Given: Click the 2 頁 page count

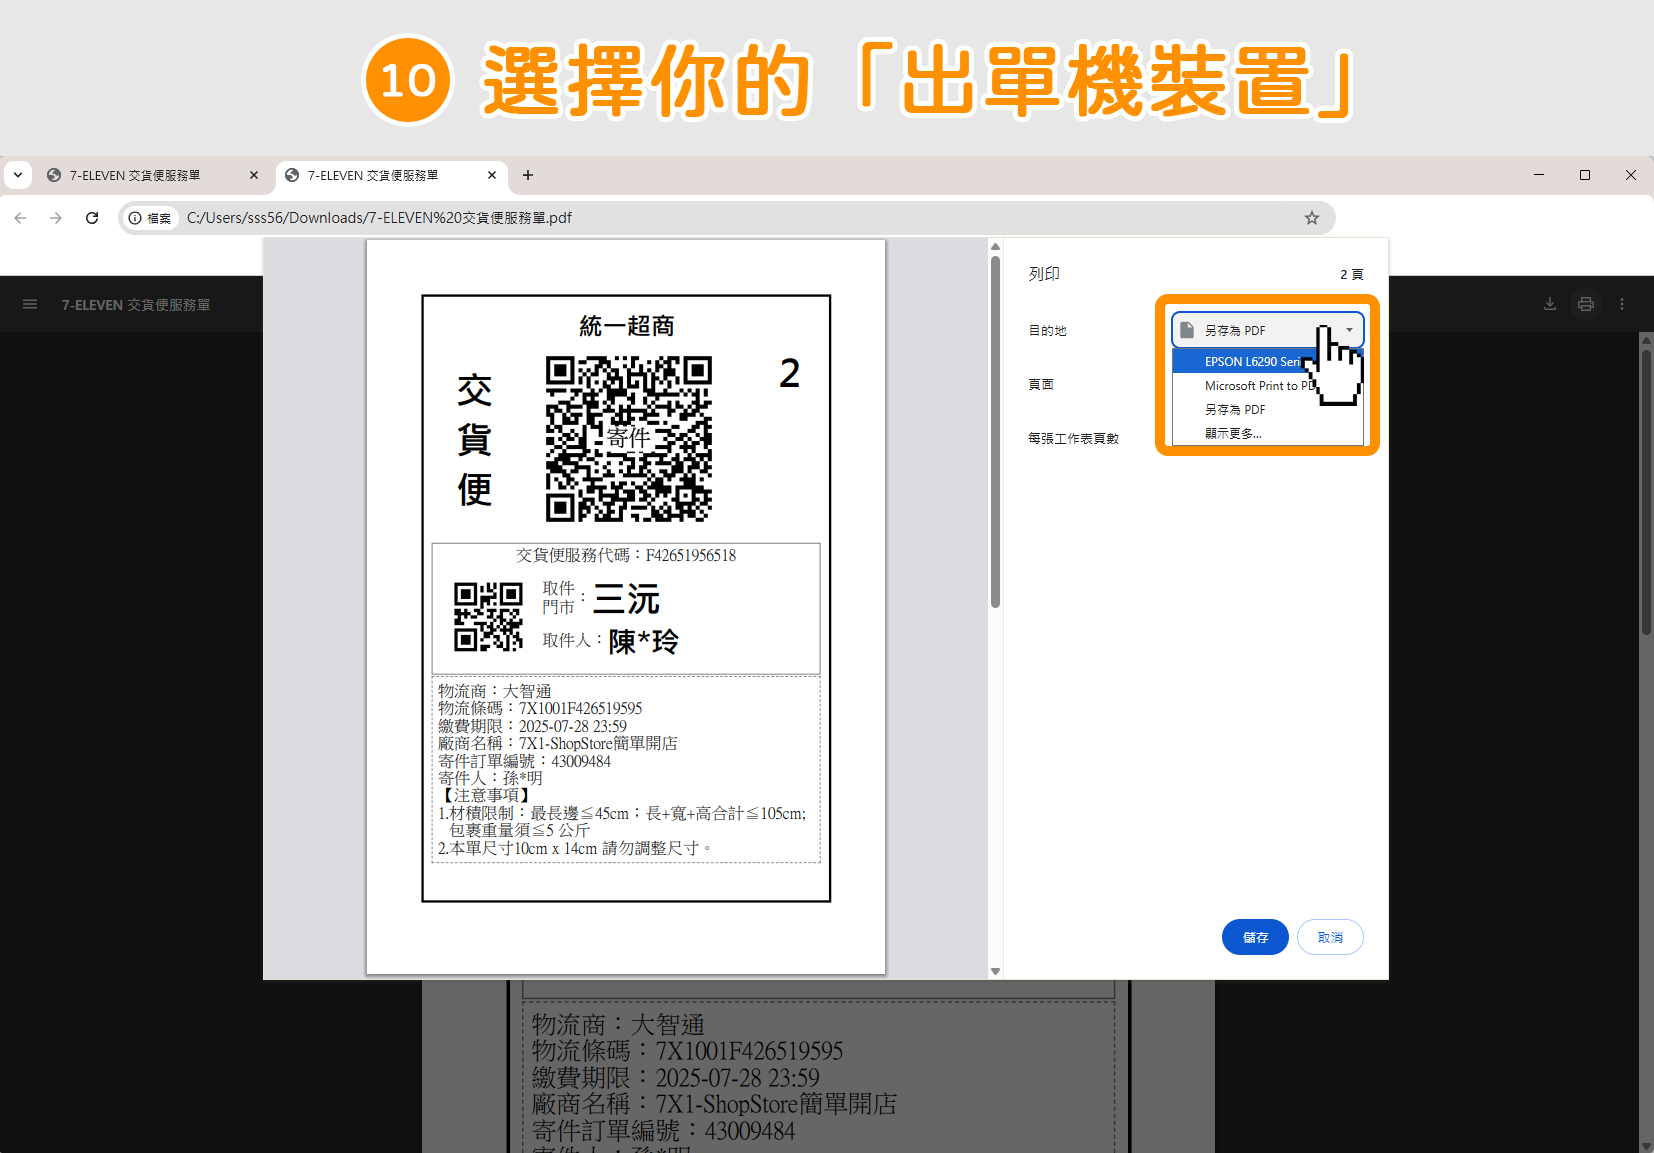Looking at the screenshot, I should 1351,274.
